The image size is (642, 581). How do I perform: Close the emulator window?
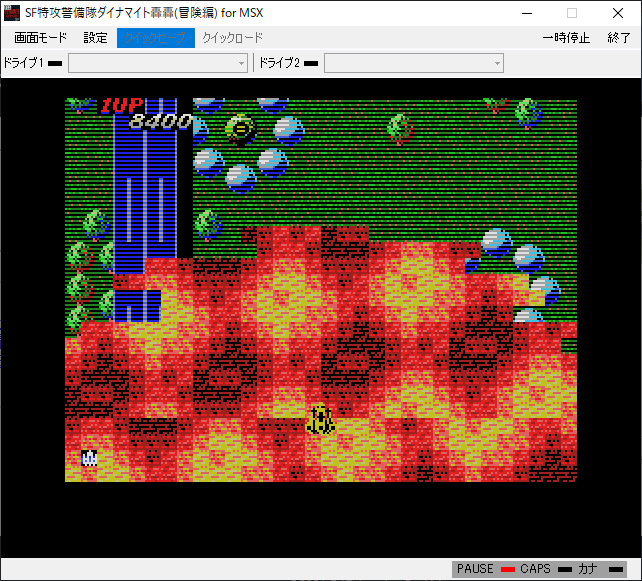(618, 13)
